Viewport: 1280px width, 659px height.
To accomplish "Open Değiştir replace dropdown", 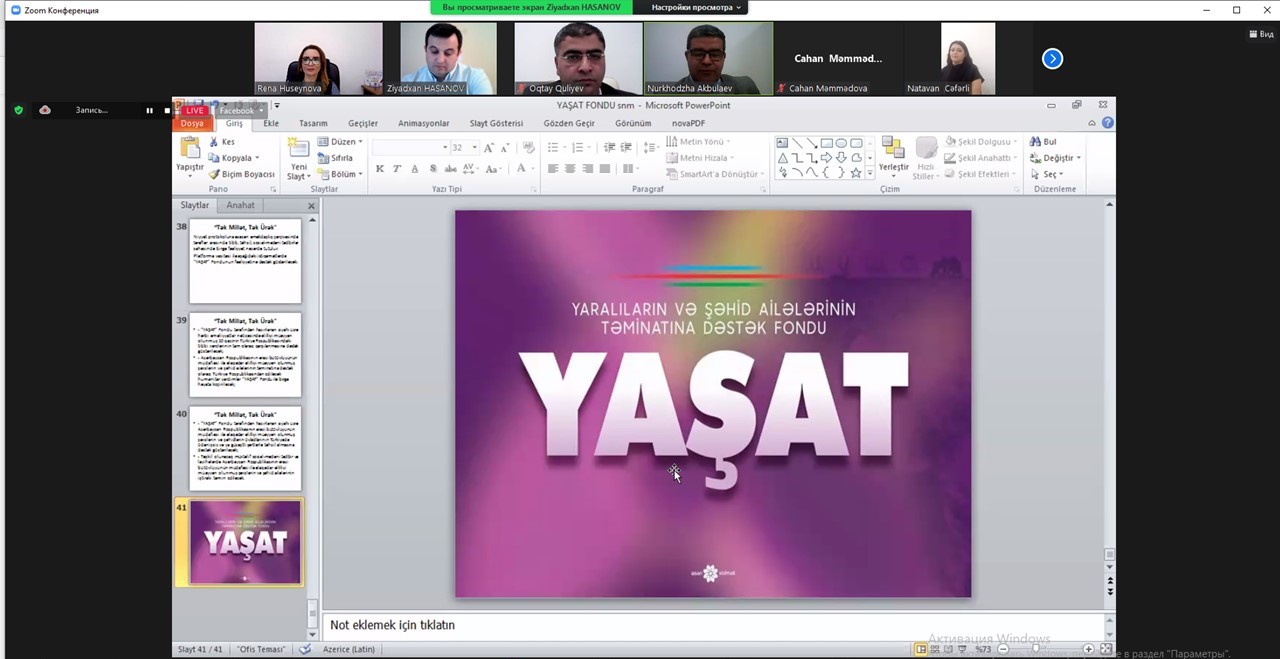I will pos(1078,158).
